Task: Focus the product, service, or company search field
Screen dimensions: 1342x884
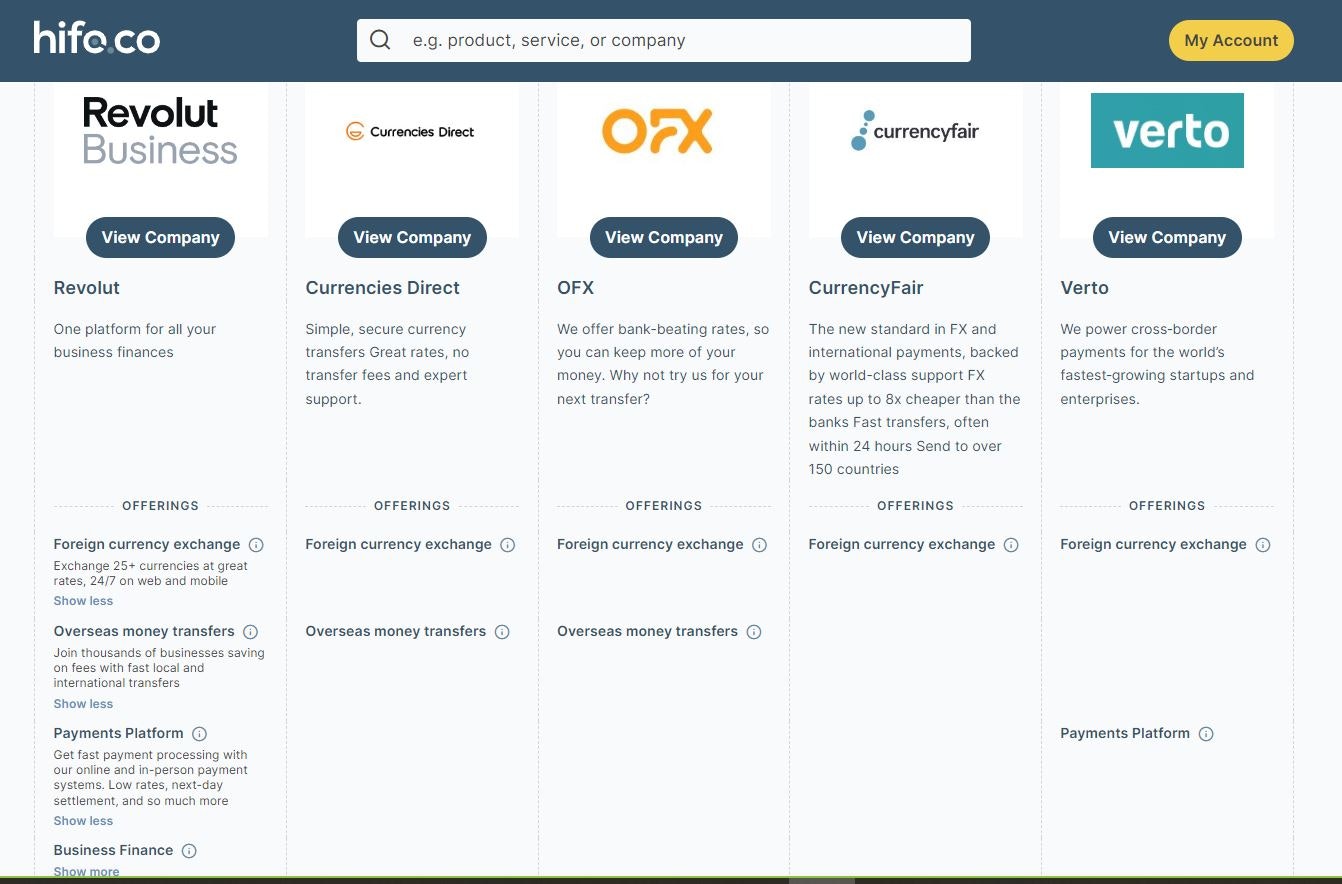Action: coord(664,40)
